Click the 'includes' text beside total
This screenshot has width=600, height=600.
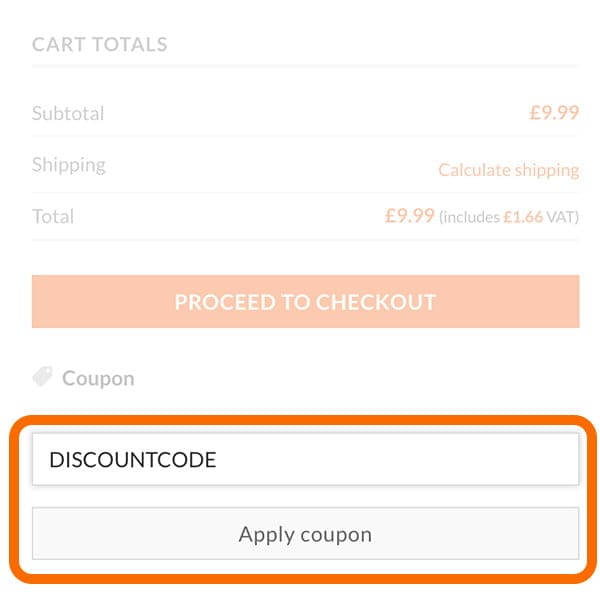472,217
